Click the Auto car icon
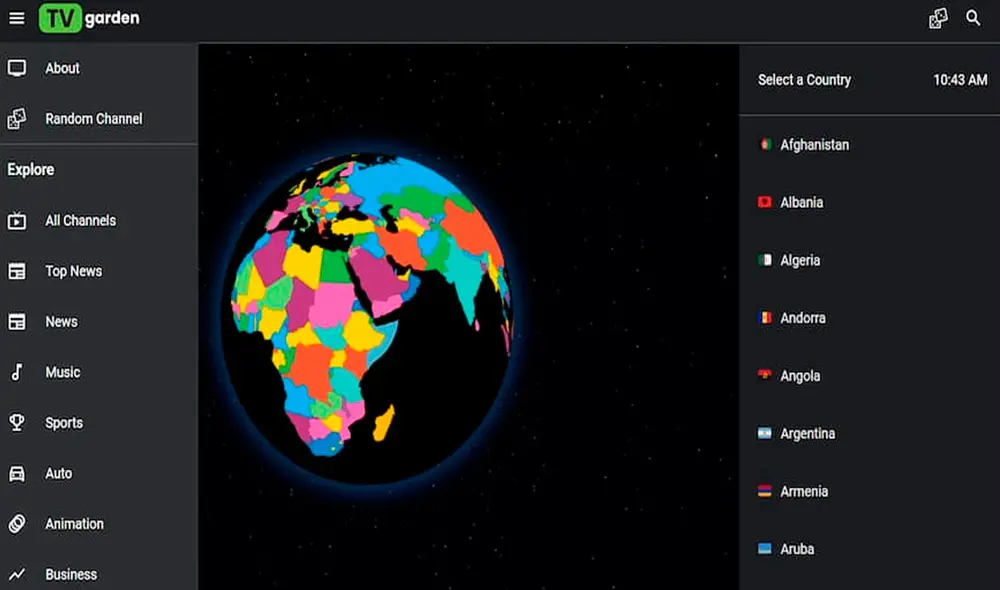 (x=17, y=474)
